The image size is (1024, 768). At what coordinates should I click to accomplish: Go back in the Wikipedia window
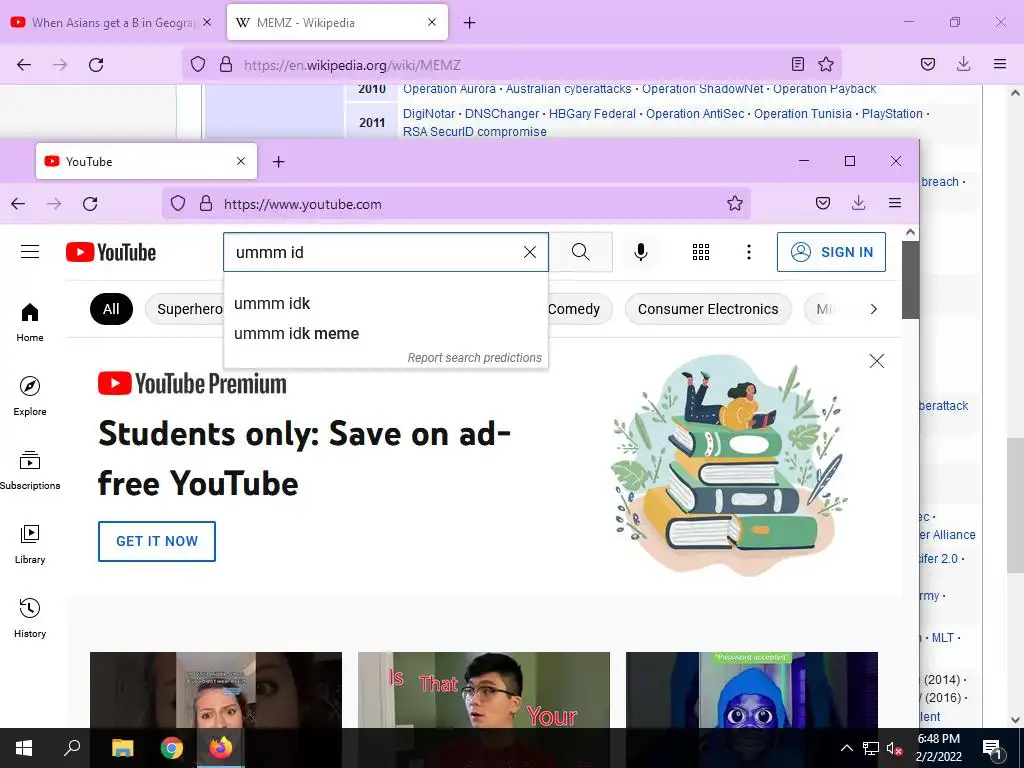(24, 65)
